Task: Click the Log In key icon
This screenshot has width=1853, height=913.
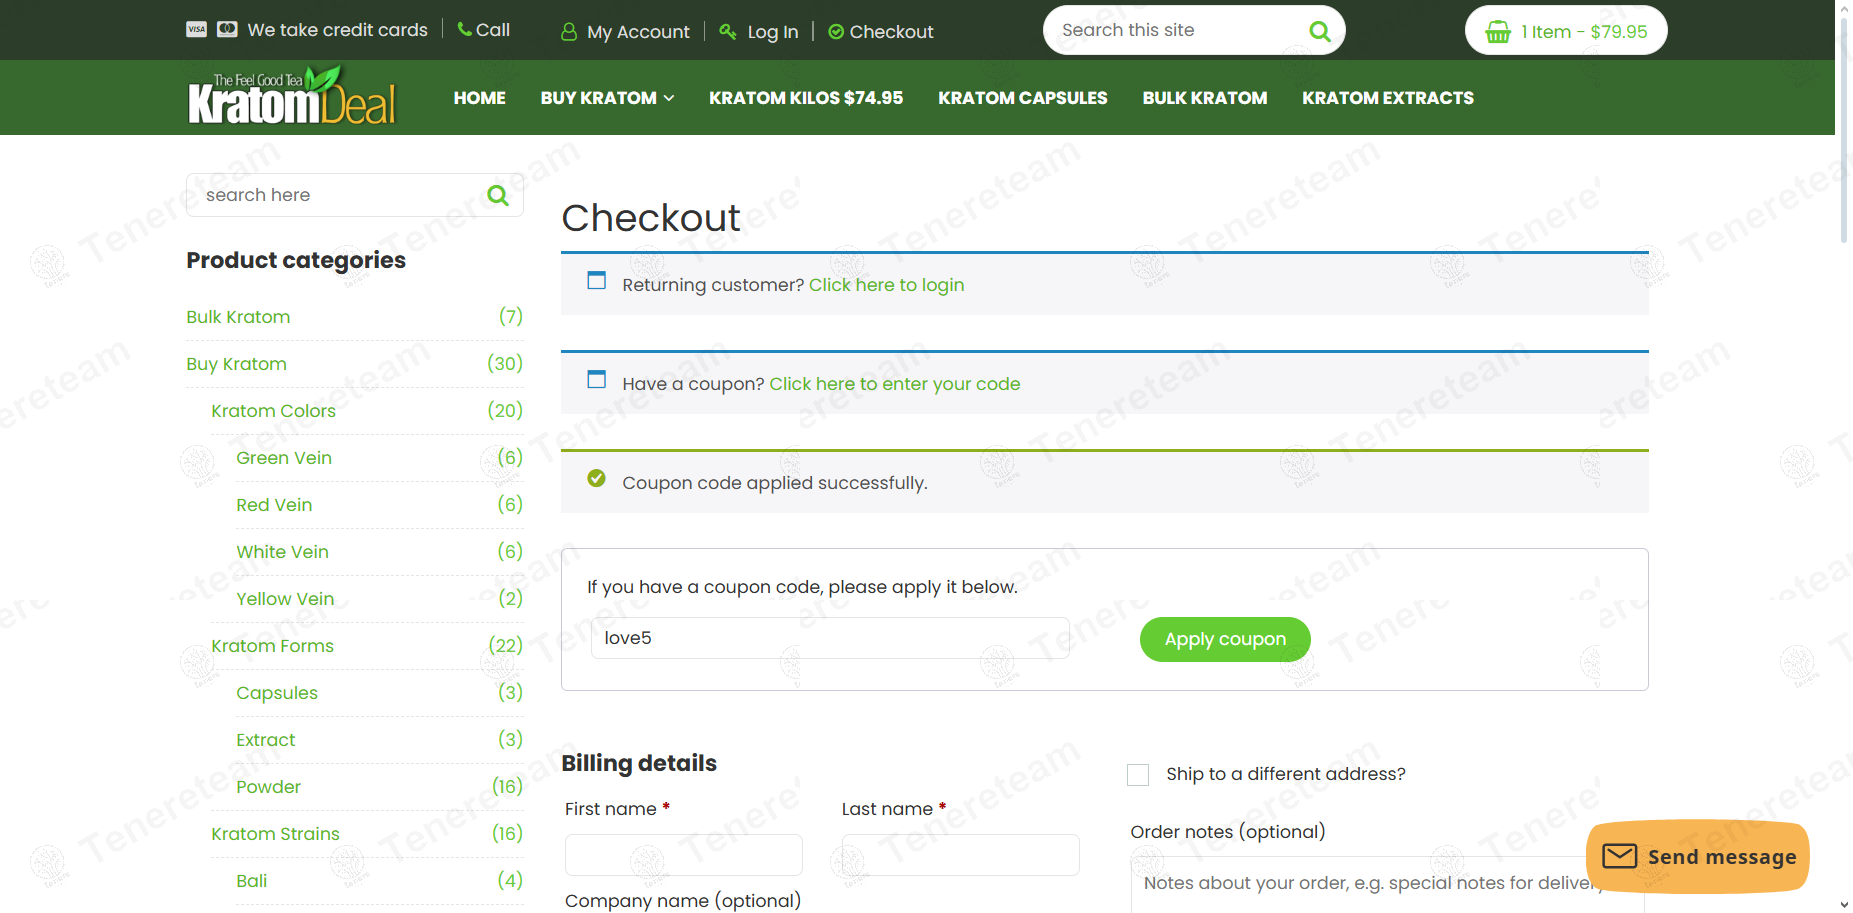Action: (x=728, y=32)
